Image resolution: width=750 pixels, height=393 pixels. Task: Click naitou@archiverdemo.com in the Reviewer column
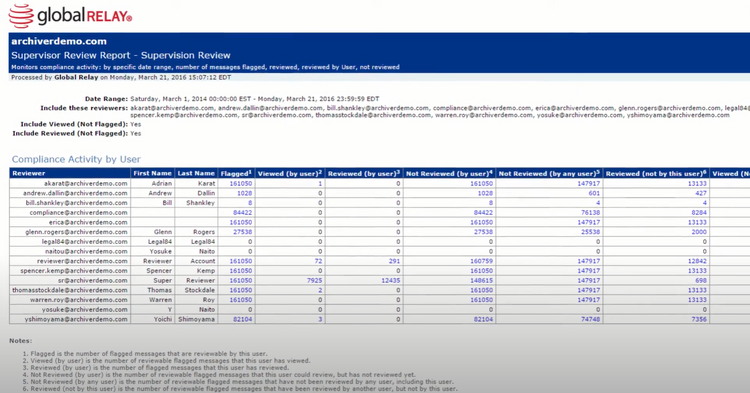tap(86, 251)
